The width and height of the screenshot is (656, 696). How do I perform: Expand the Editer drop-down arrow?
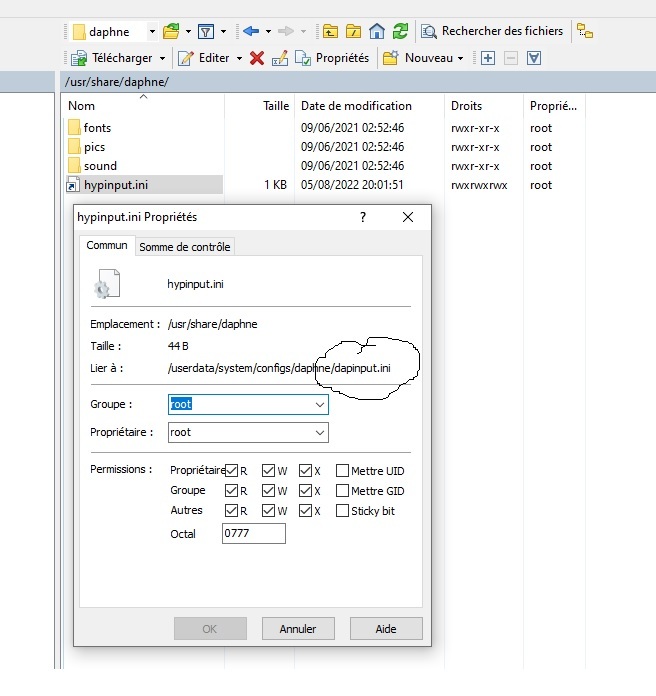click(x=239, y=58)
